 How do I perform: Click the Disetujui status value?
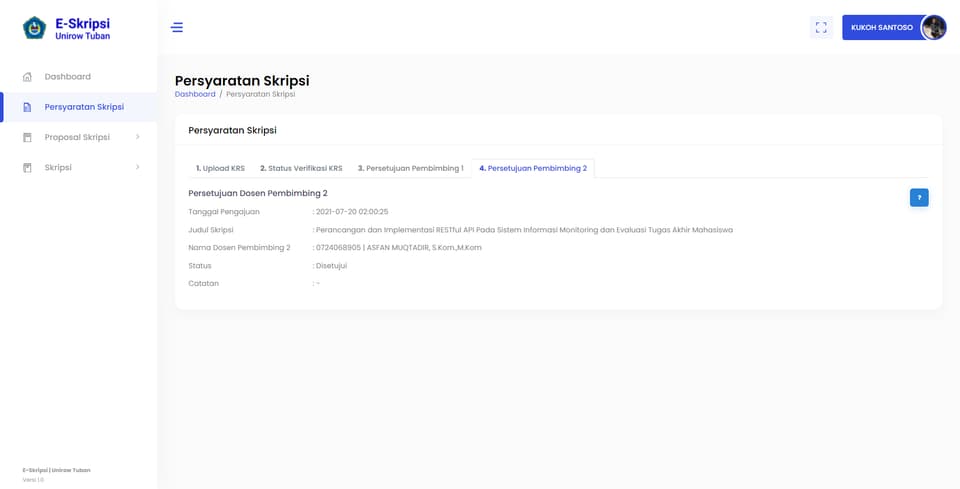331,266
